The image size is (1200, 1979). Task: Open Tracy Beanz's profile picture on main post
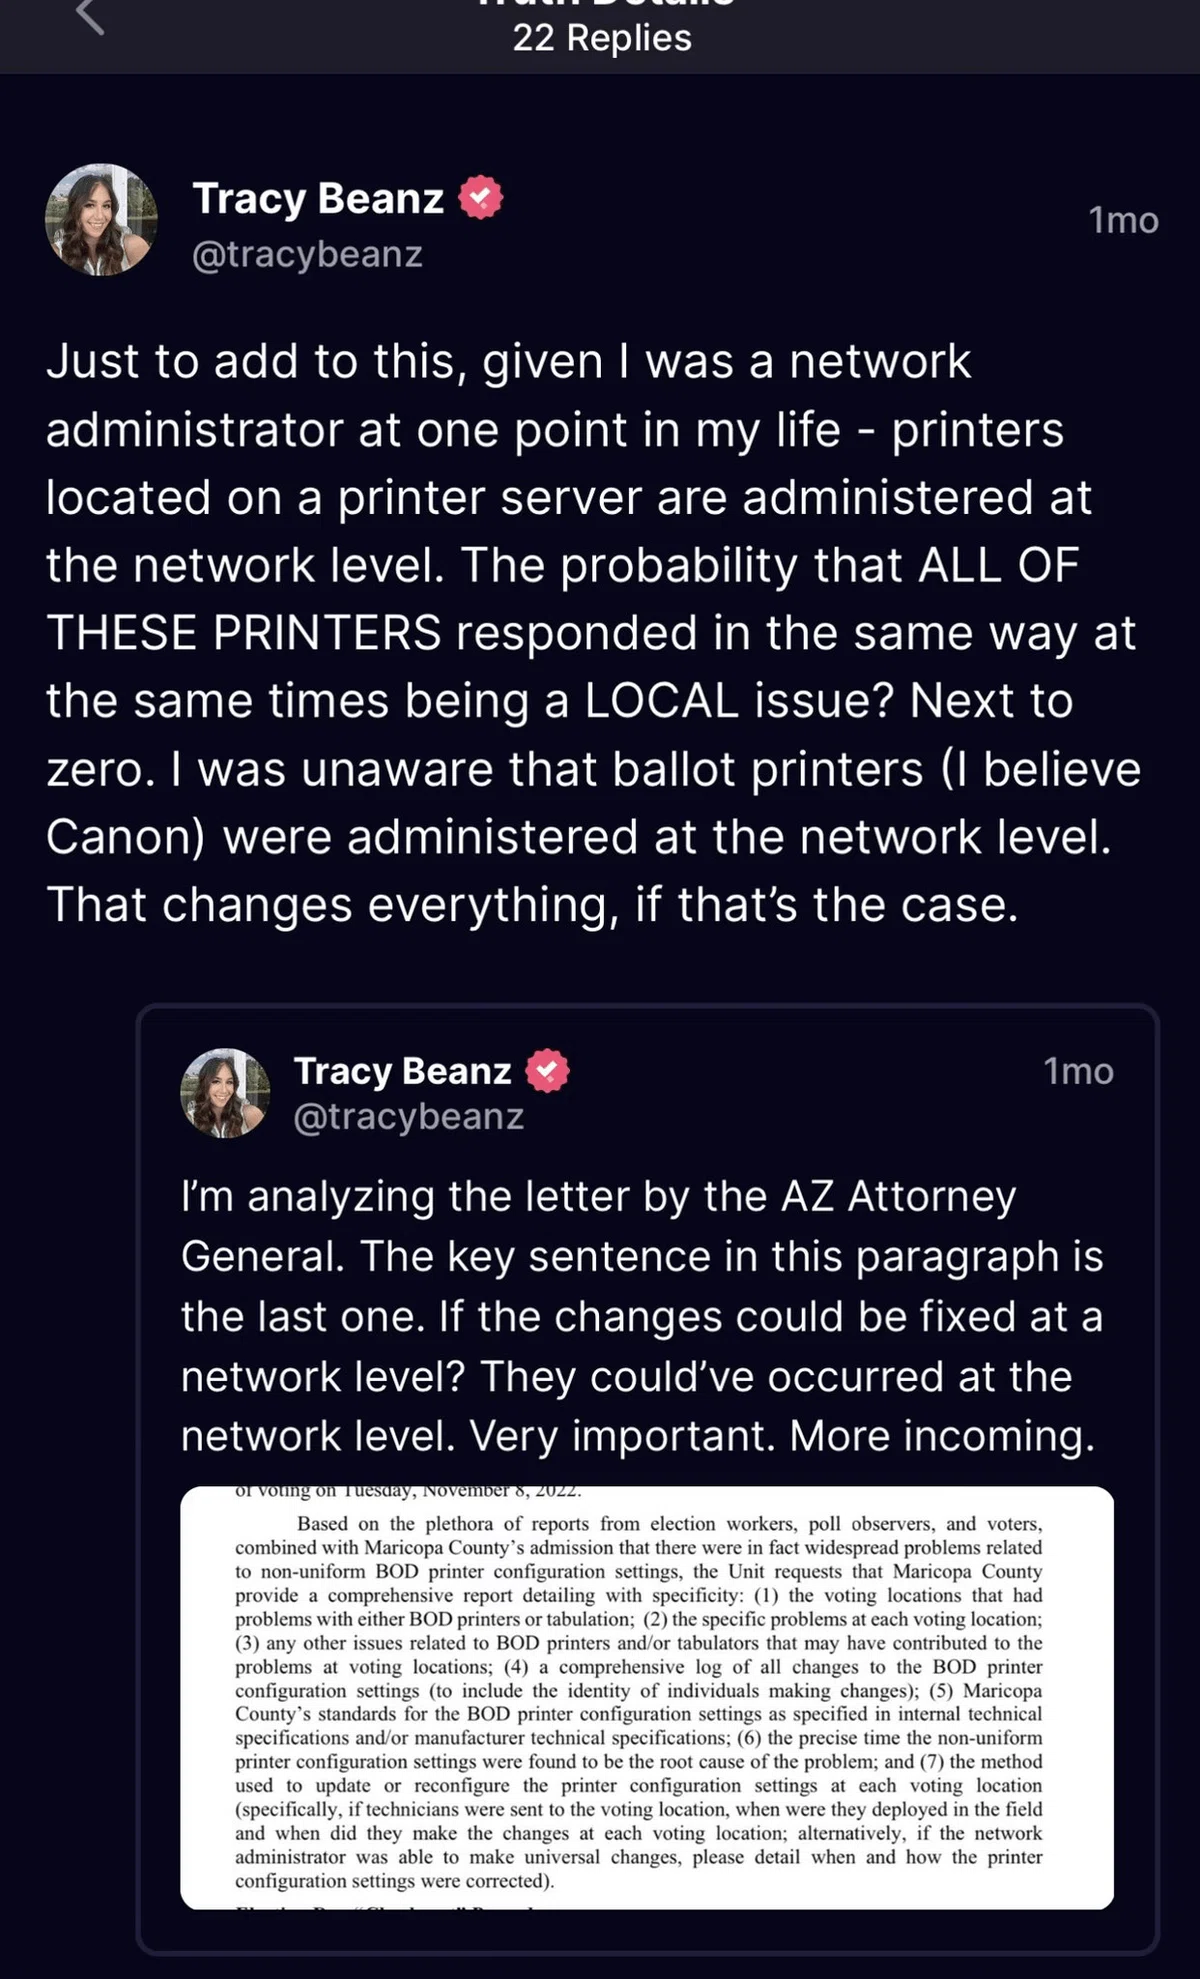point(101,220)
